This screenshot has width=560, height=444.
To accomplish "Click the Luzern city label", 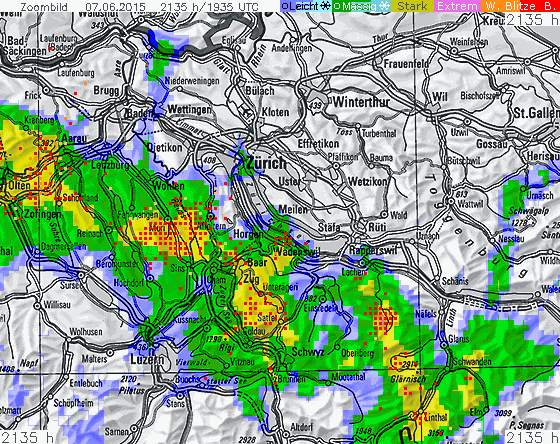I will pyautogui.click(x=147, y=359).
